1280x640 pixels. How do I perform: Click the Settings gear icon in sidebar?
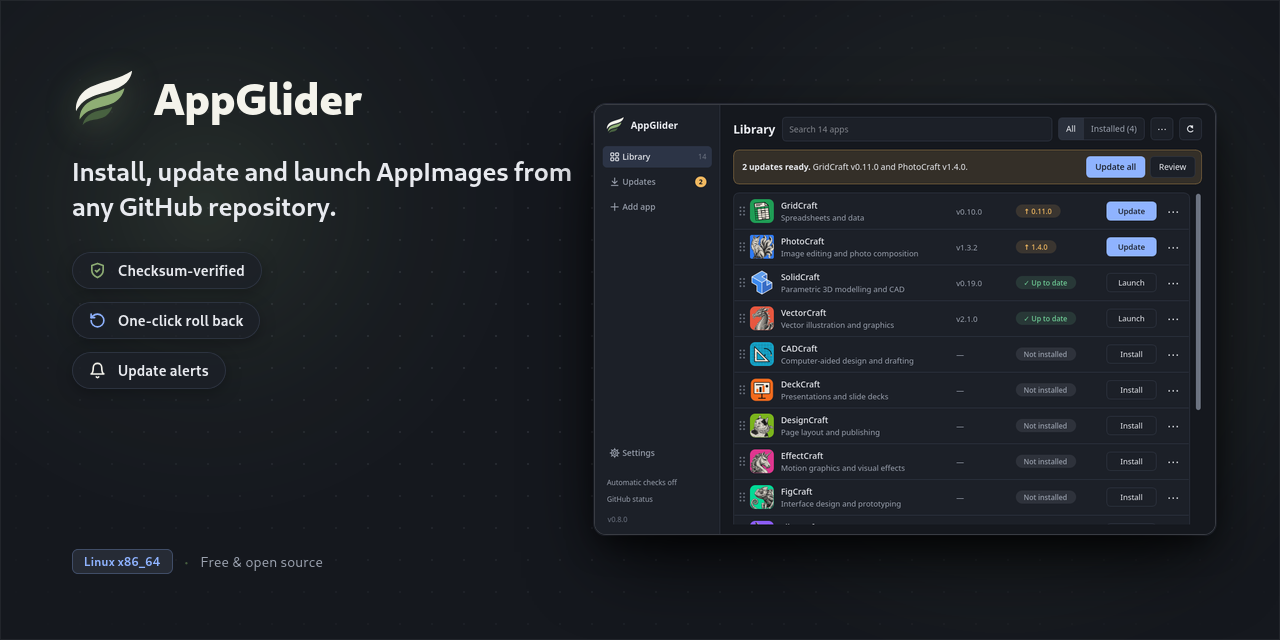point(615,453)
